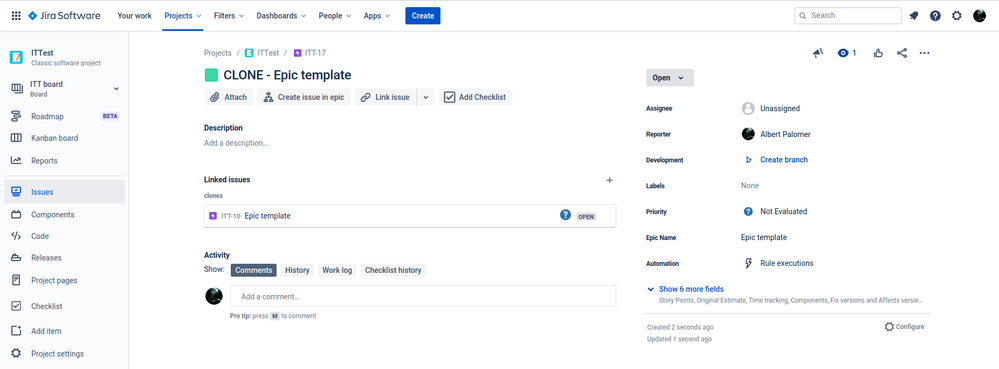Select the History activity tab
Screen dimensions: 999x369
click(297, 270)
